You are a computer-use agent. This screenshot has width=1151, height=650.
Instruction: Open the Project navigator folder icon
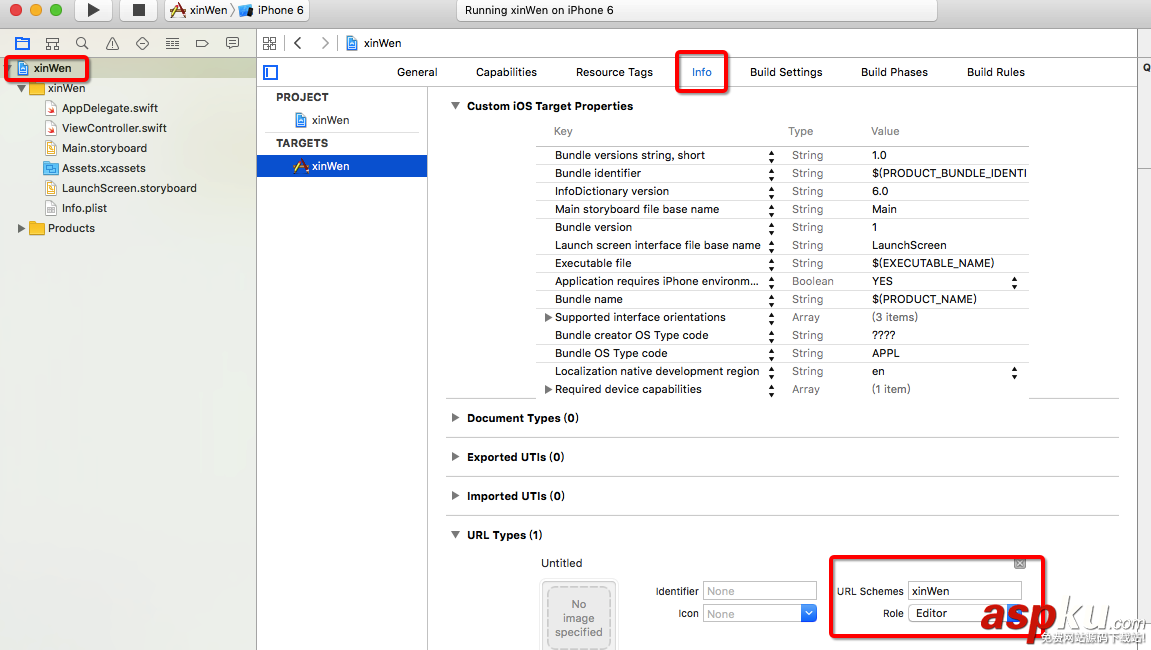pyautogui.click(x=22, y=43)
